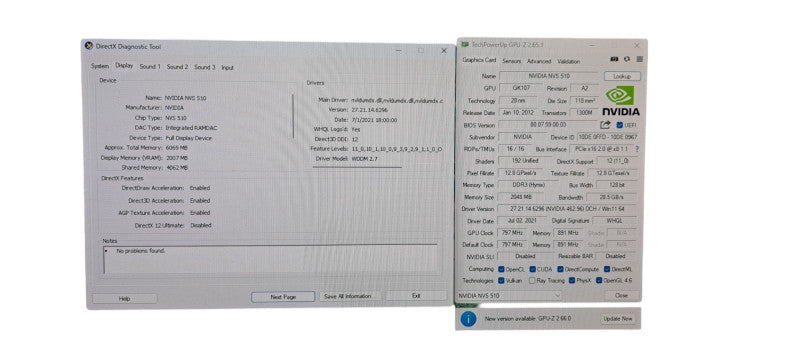The height and width of the screenshot is (360, 800).
Task: Toggle the OpenGL 4.6 checkbox
Action: pyautogui.click(x=599, y=280)
